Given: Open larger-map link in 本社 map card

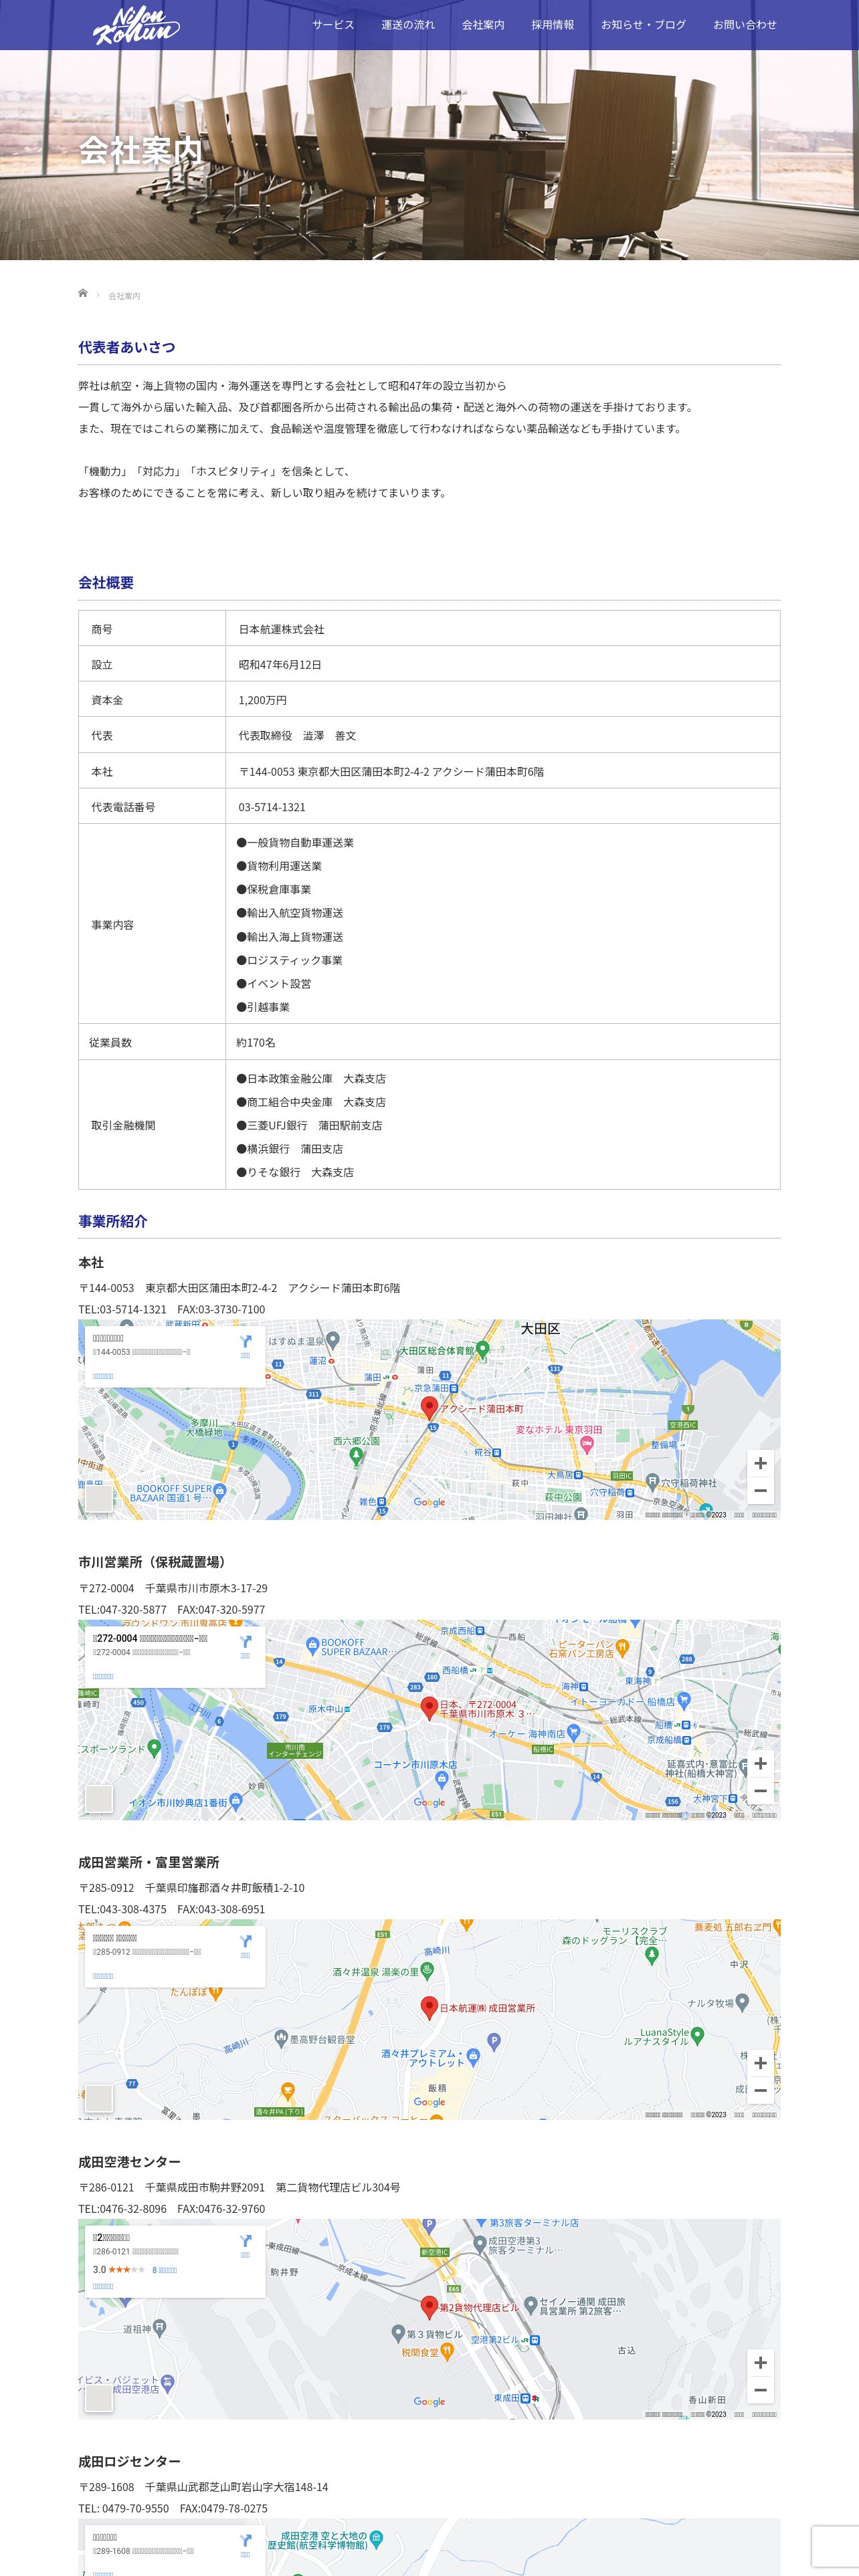Looking at the screenshot, I should click(103, 1376).
